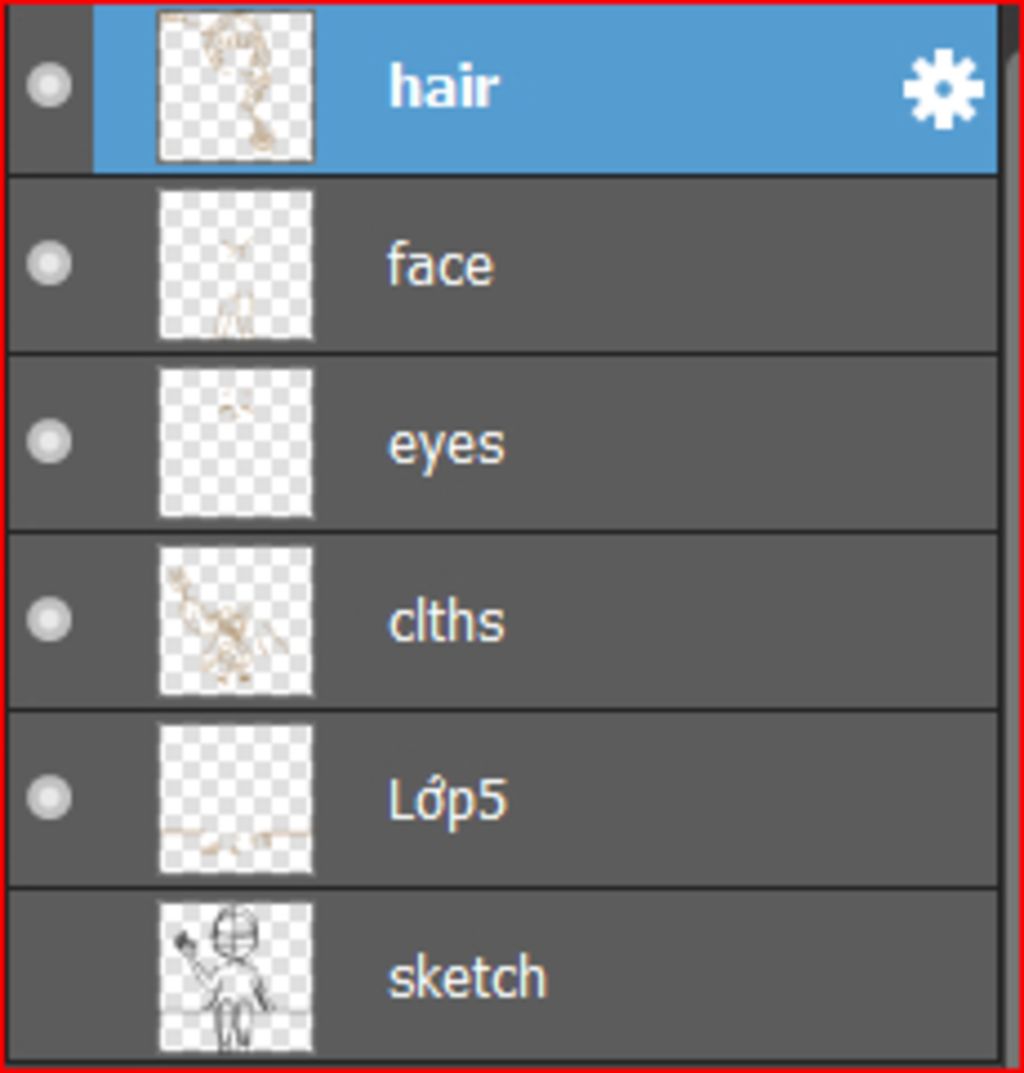The width and height of the screenshot is (1024, 1073).
Task: Hide the hair layer
Action: (x=49, y=86)
